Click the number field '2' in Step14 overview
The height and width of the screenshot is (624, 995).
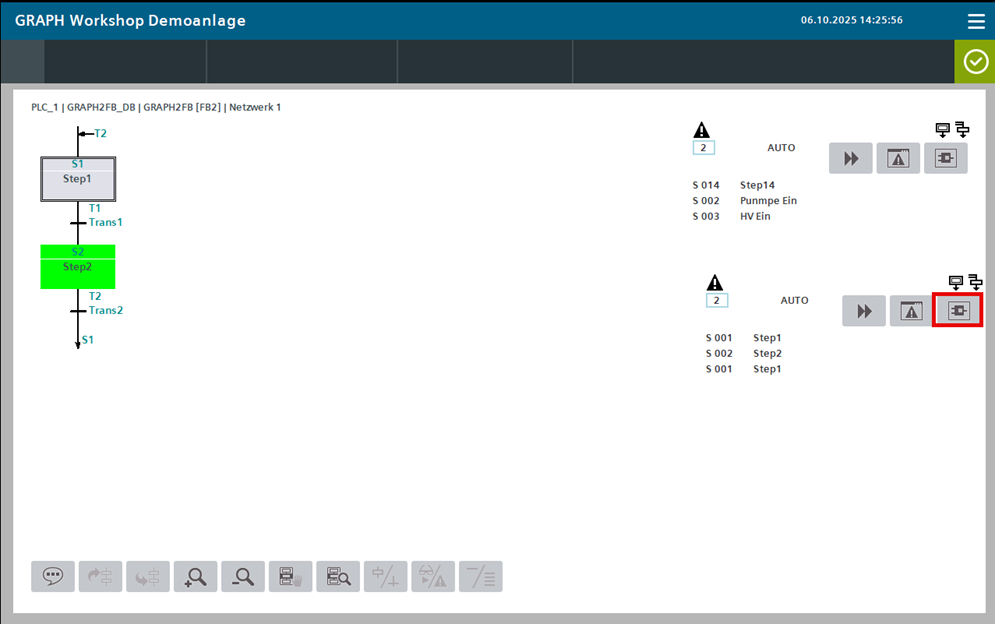coord(704,148)
